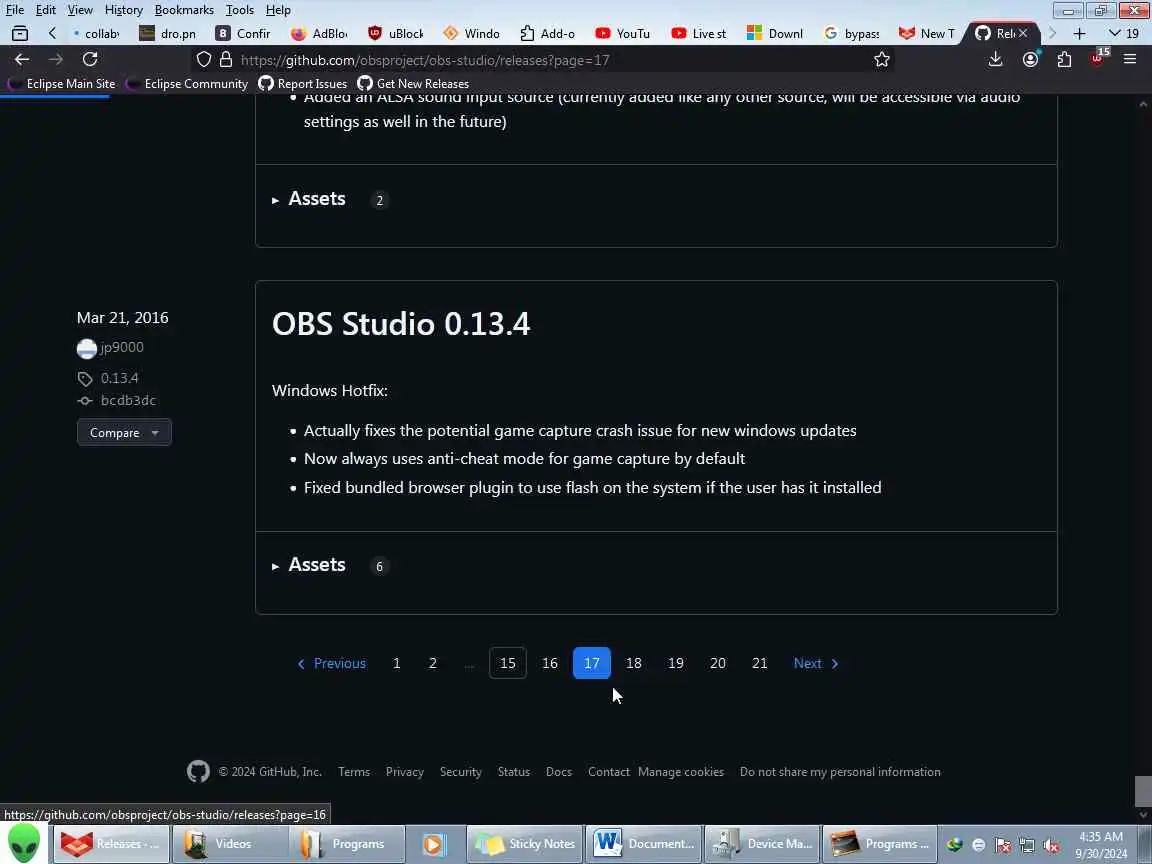Close the GitHub Releases tab
The width and height of the screenshot is (1152, 864).
(x=1023, y=33)
